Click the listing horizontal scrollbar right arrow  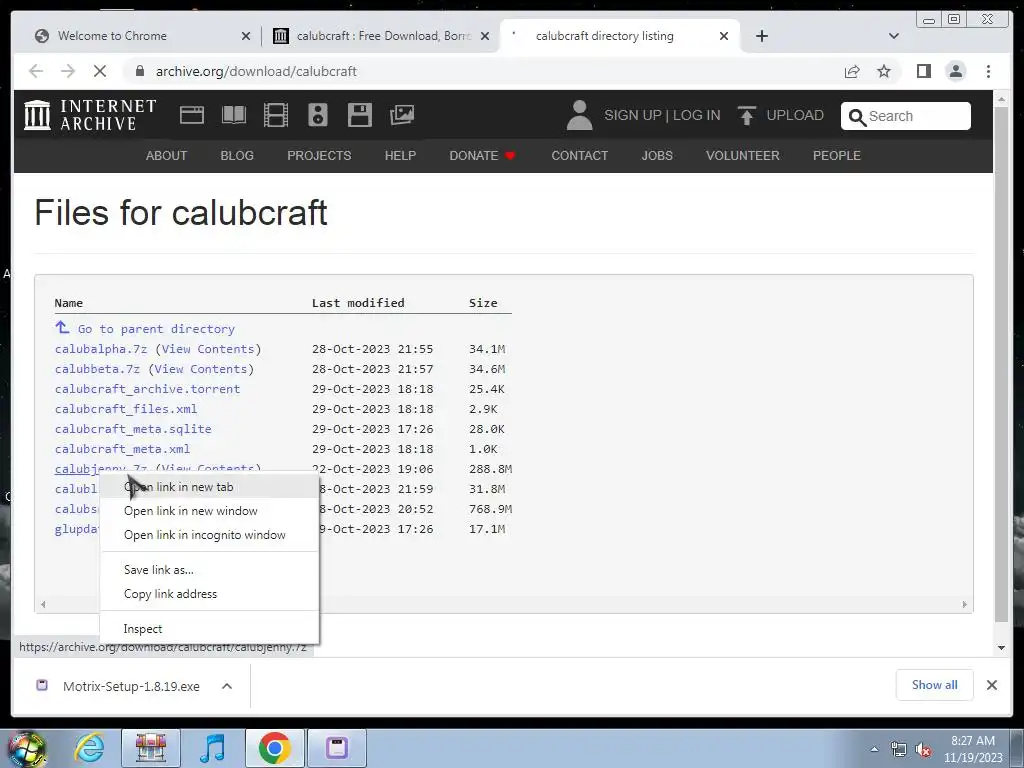pyautogui.click(x=965, y=605)
